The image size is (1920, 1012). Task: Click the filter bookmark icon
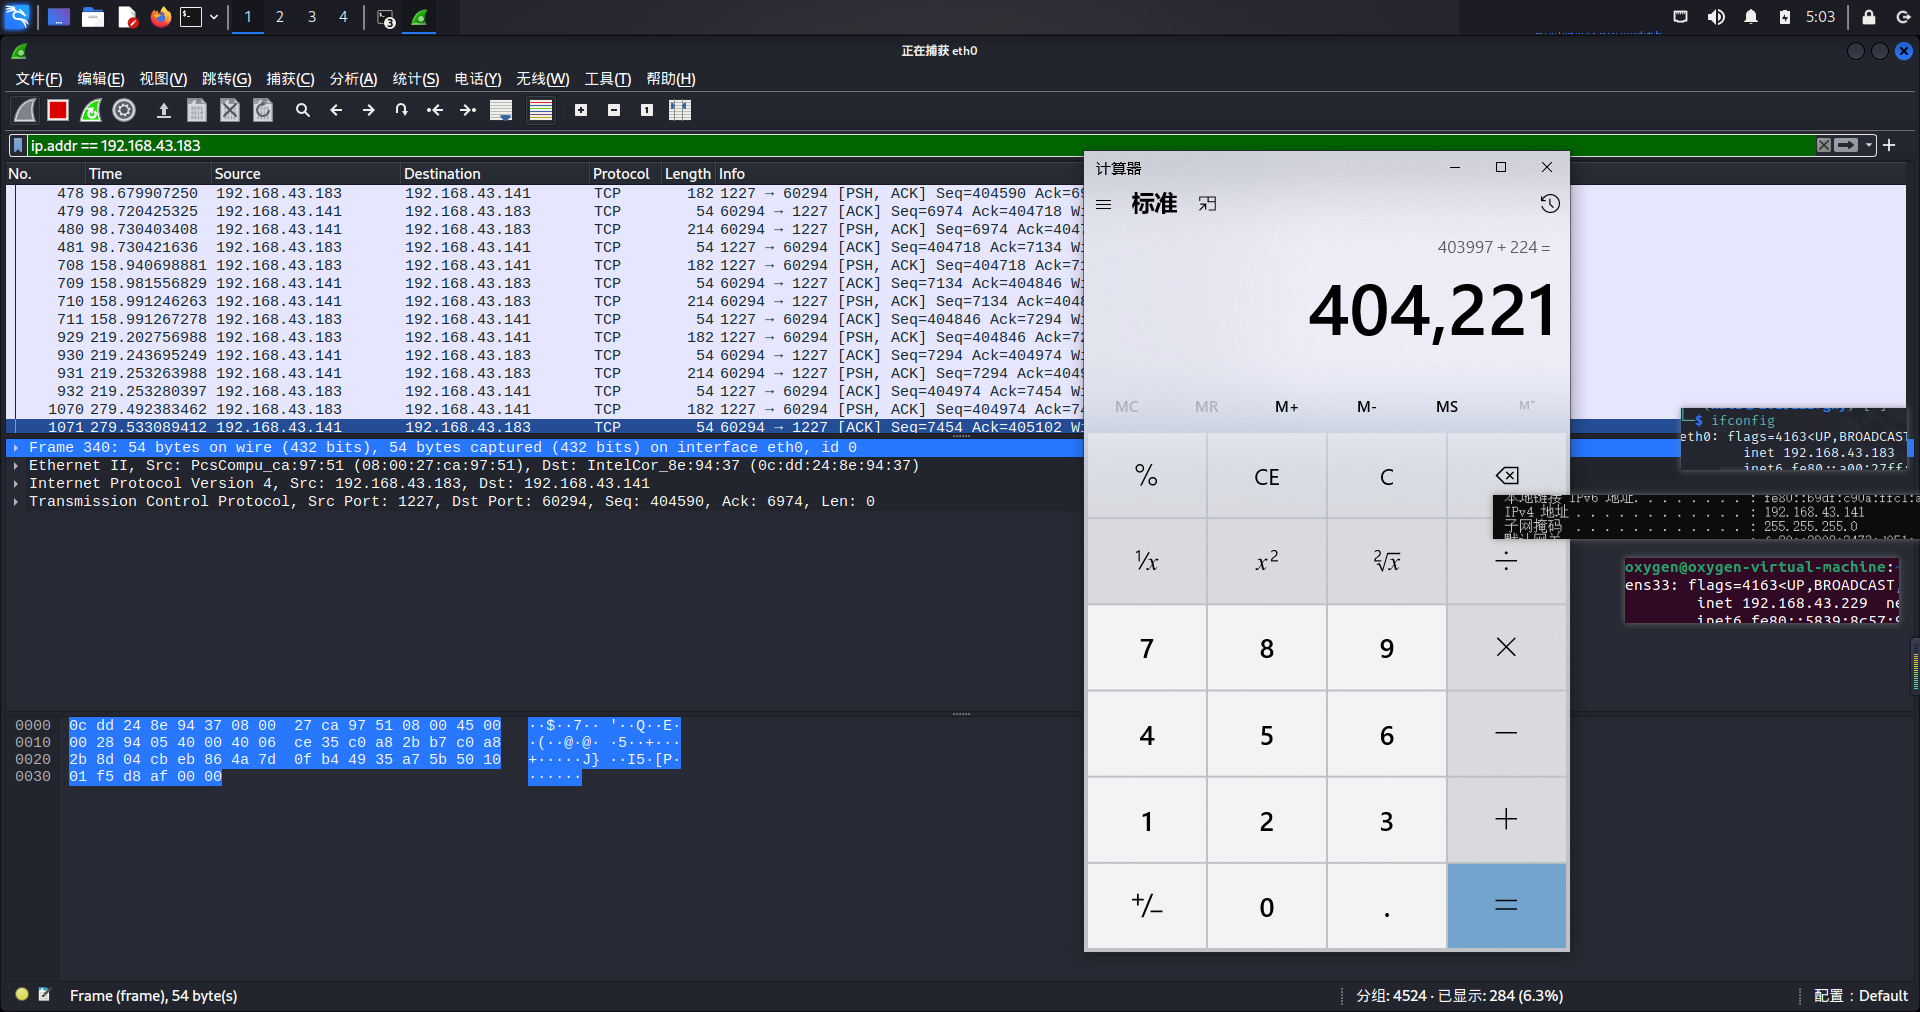coord(18,146)
